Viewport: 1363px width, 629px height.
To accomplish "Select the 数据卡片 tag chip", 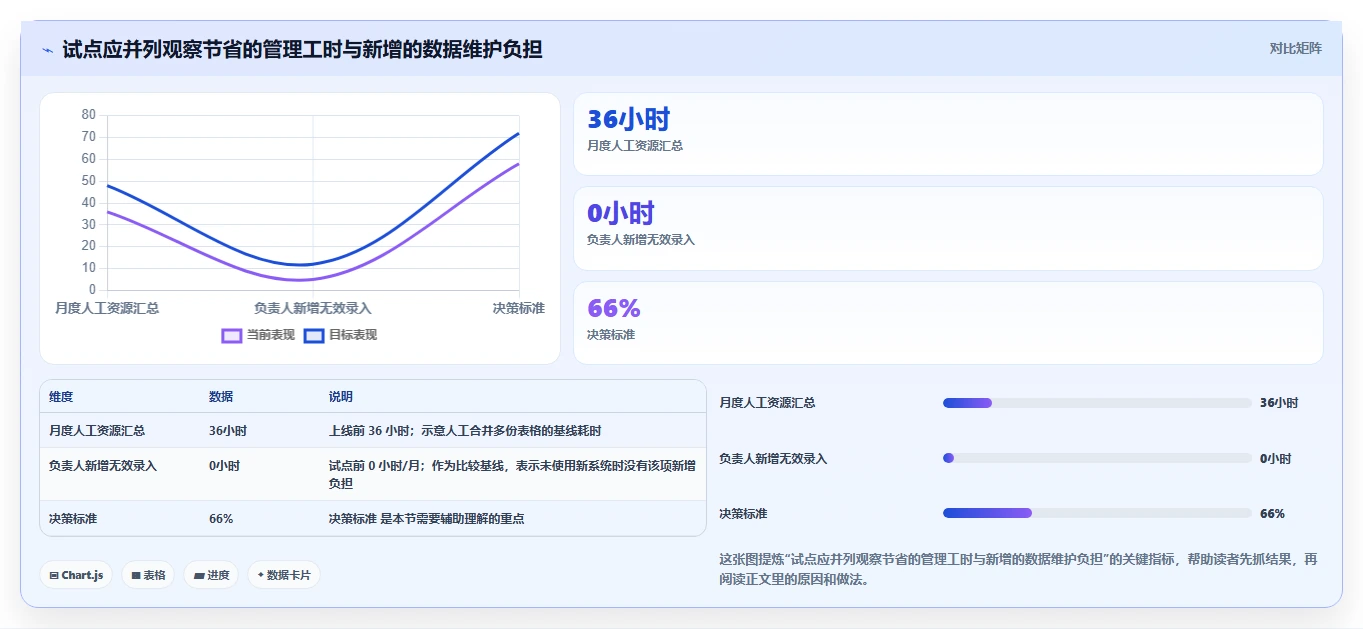I will [x=284, y=575].
